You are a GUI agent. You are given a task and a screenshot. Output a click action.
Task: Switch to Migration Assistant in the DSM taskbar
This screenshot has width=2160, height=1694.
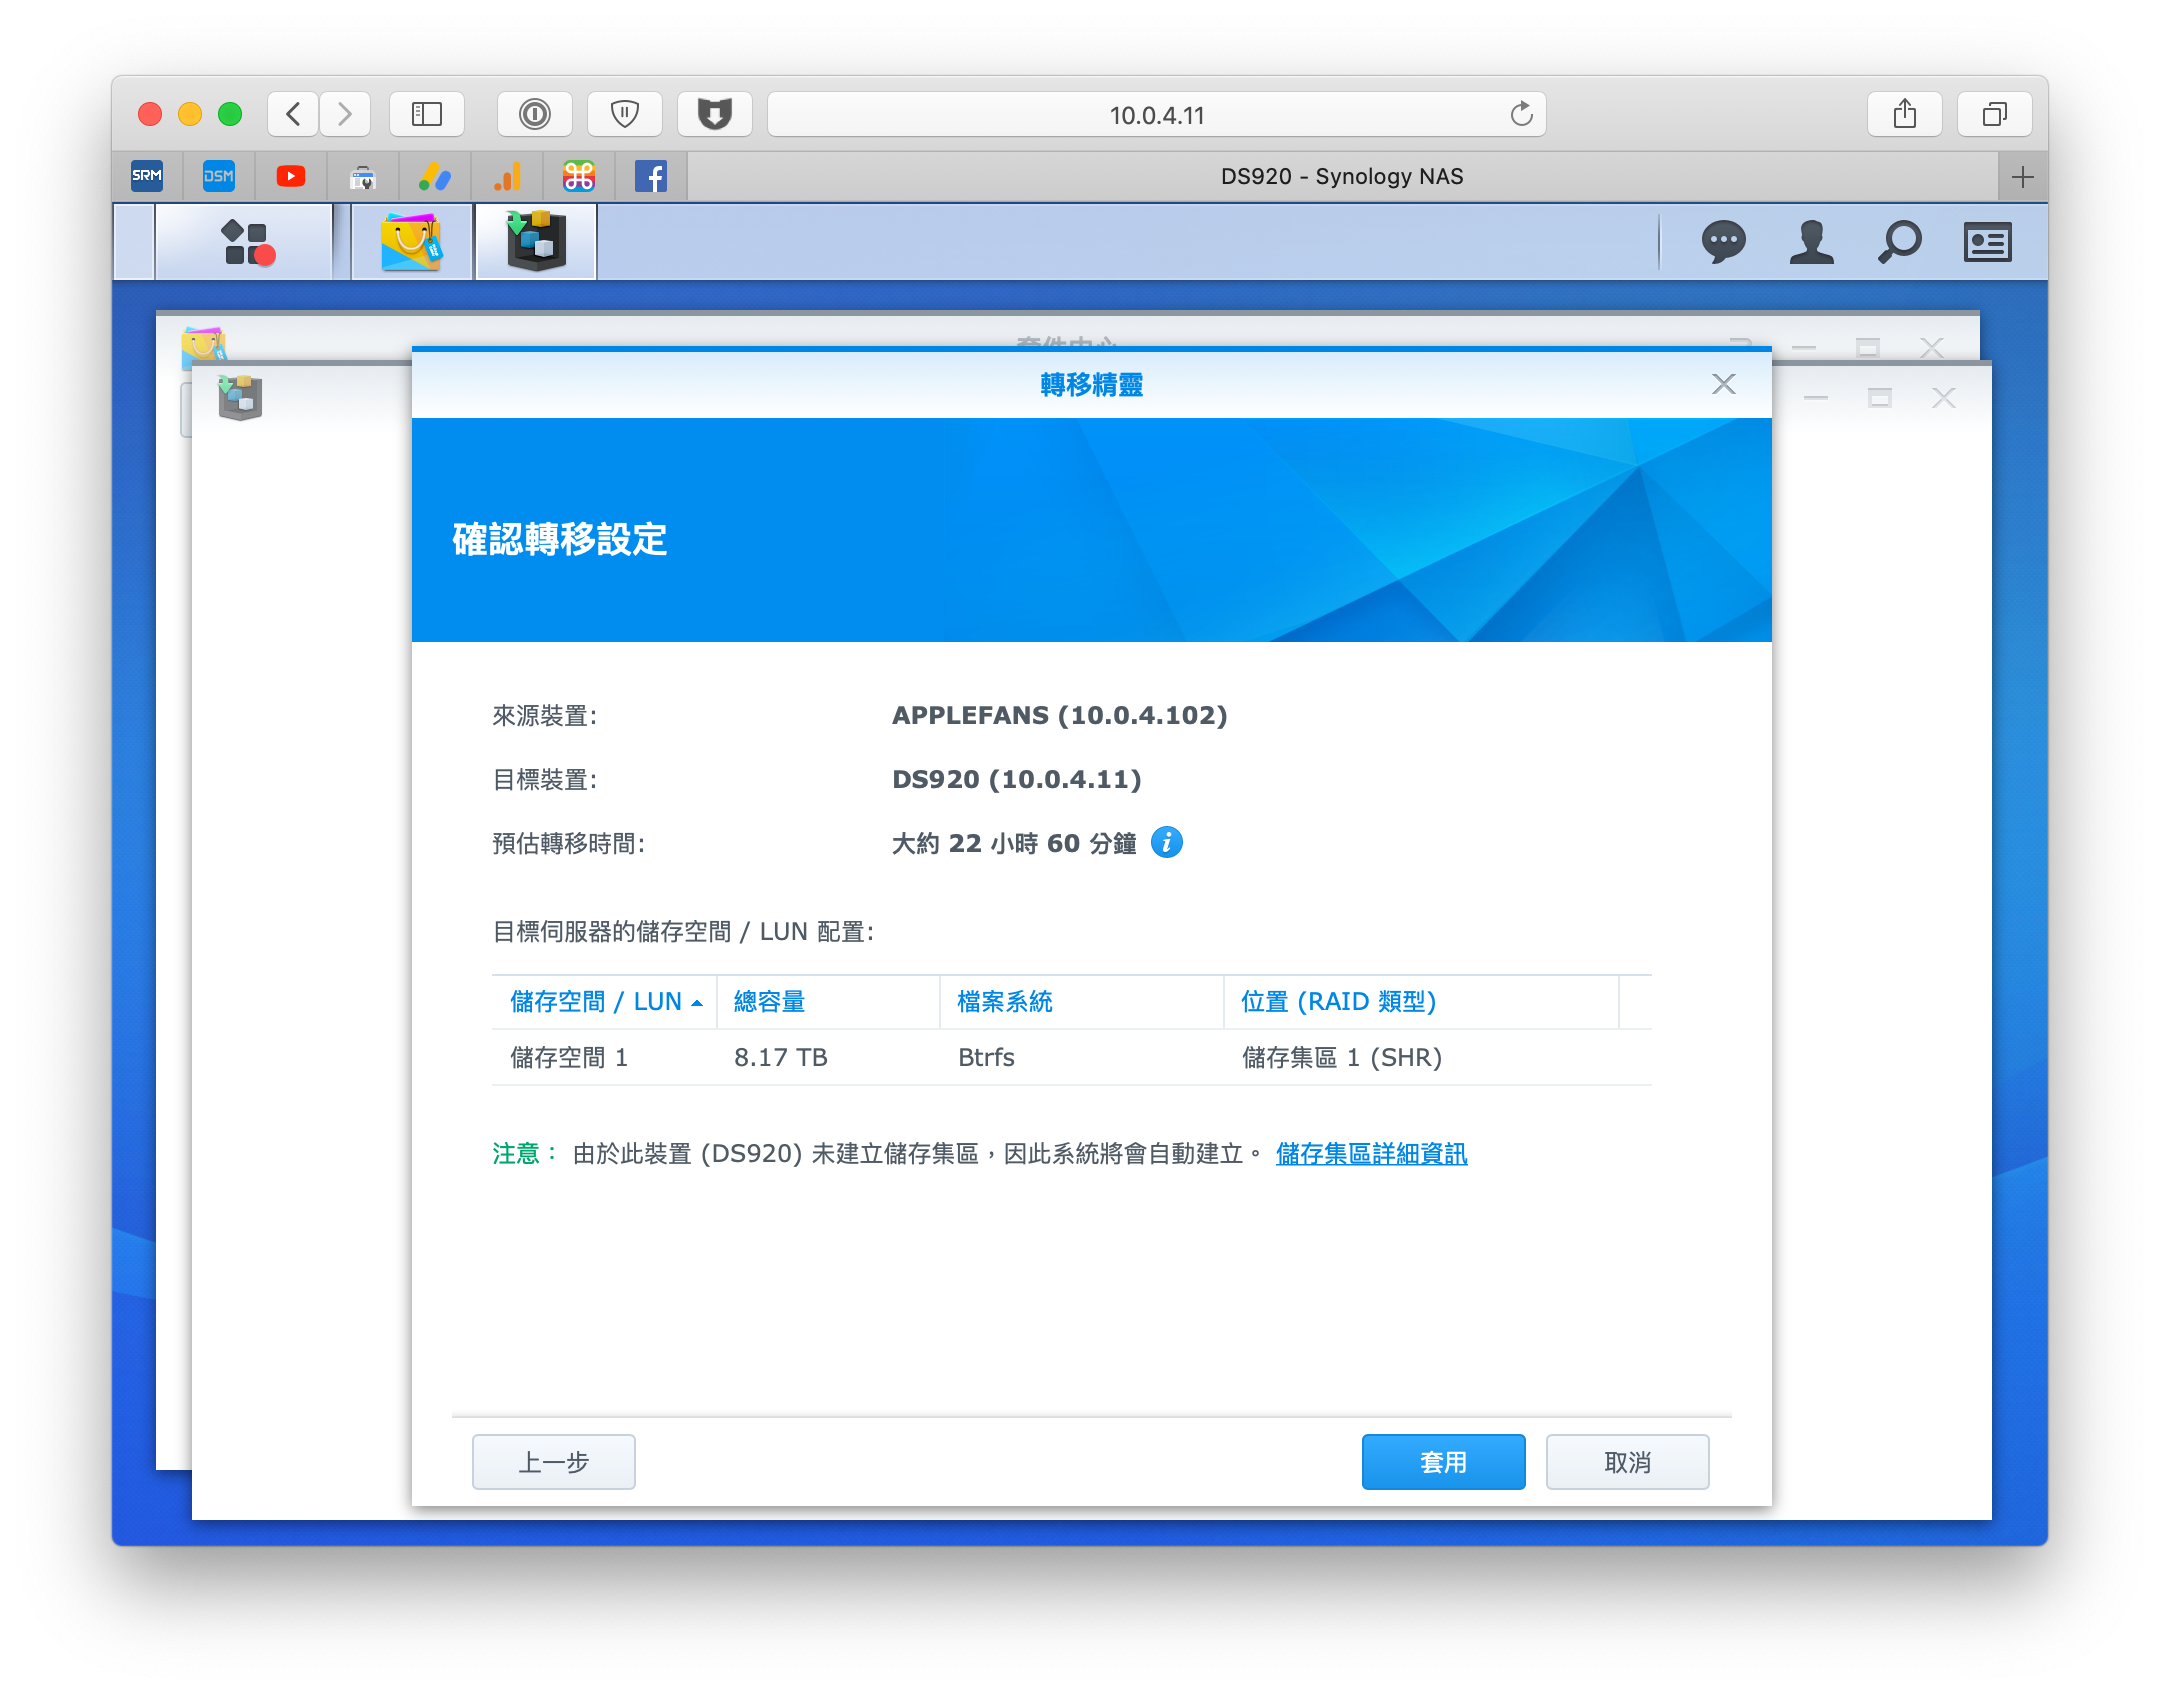(536, 242)
